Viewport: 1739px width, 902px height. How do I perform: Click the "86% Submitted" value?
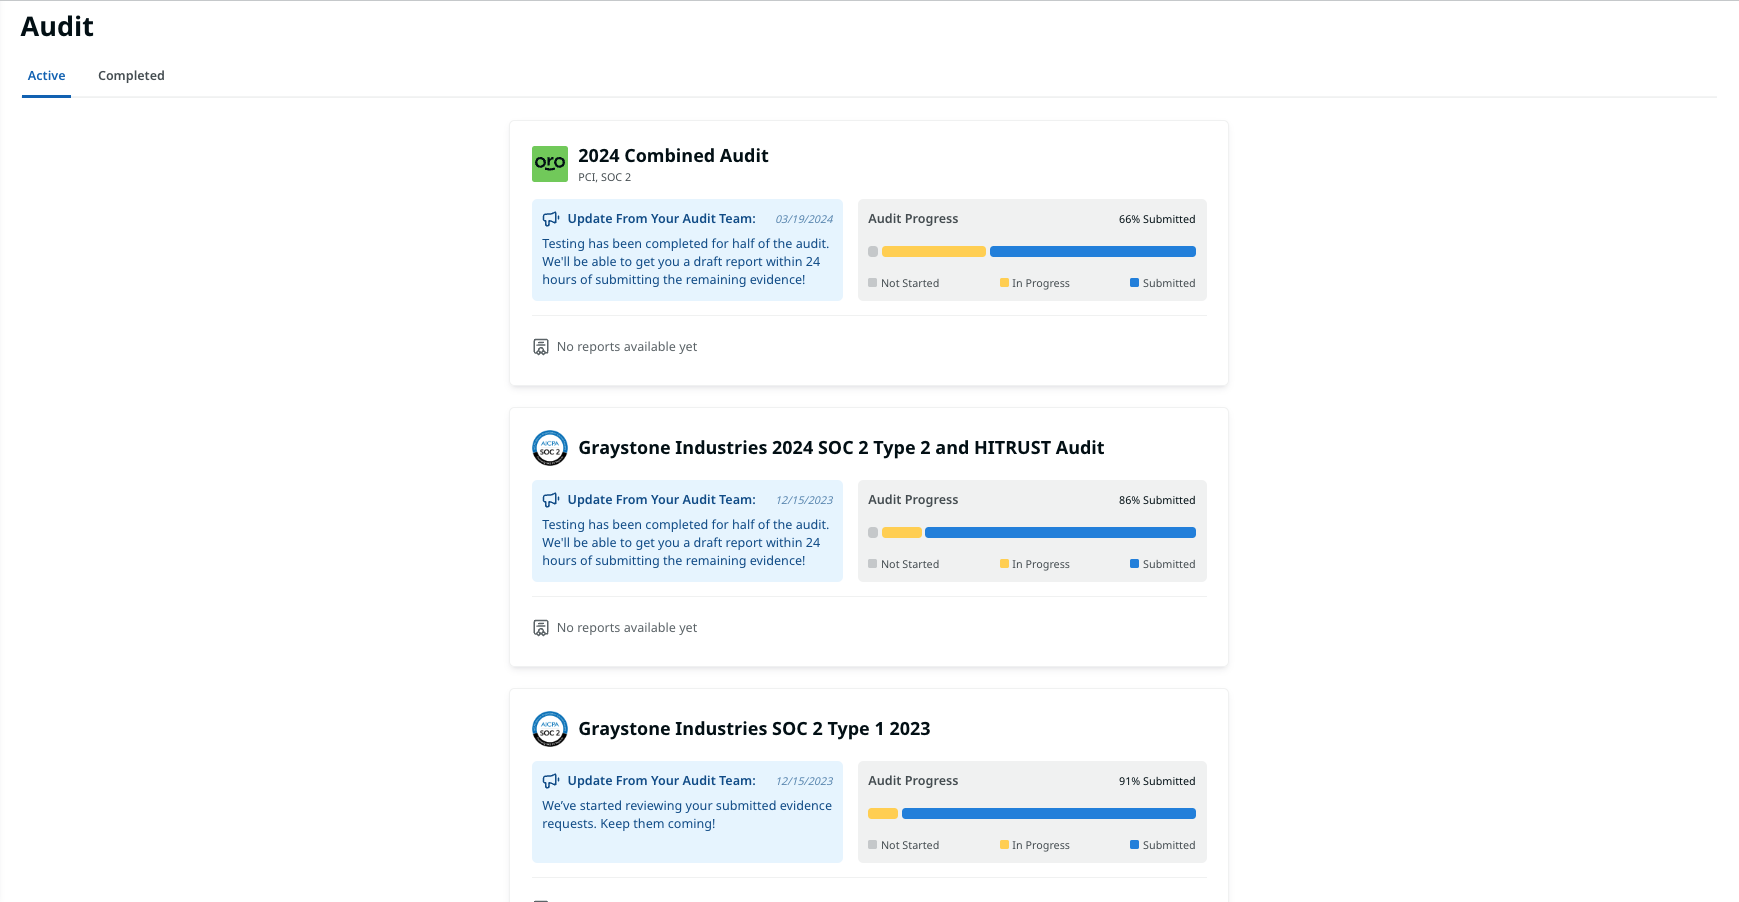1157,500
